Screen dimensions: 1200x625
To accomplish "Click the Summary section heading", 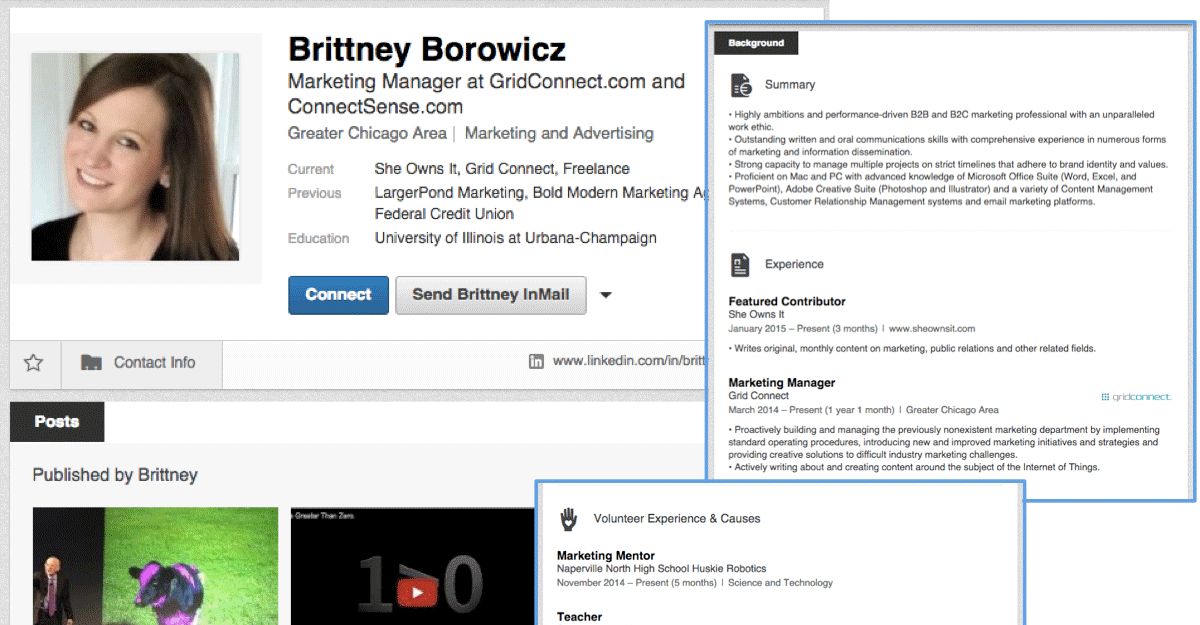I will click(x=790, y=85).
